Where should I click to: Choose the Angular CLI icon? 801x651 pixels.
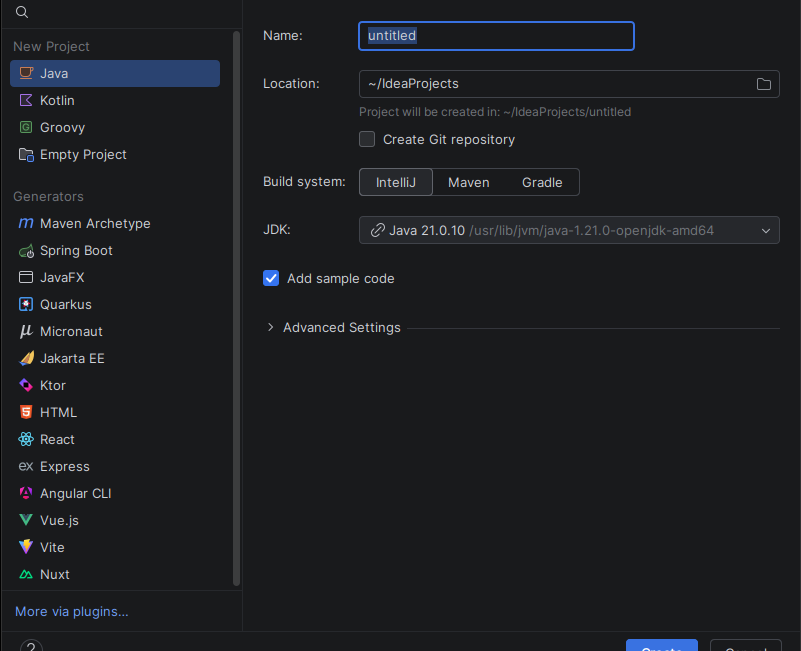click(26, 493)
